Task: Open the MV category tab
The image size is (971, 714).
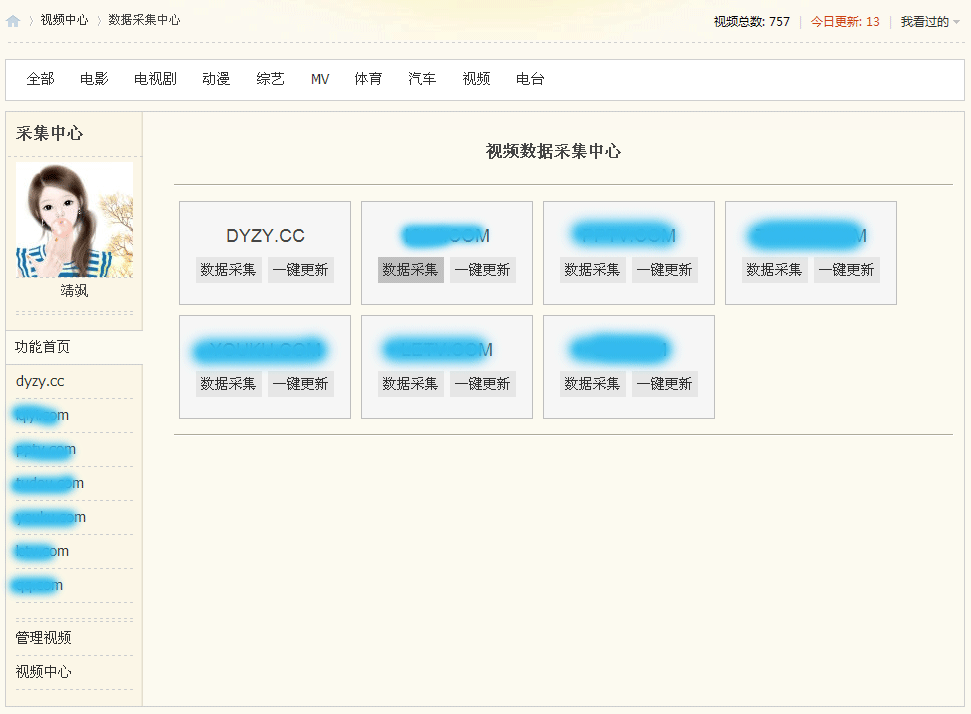Action: [320, 79]
